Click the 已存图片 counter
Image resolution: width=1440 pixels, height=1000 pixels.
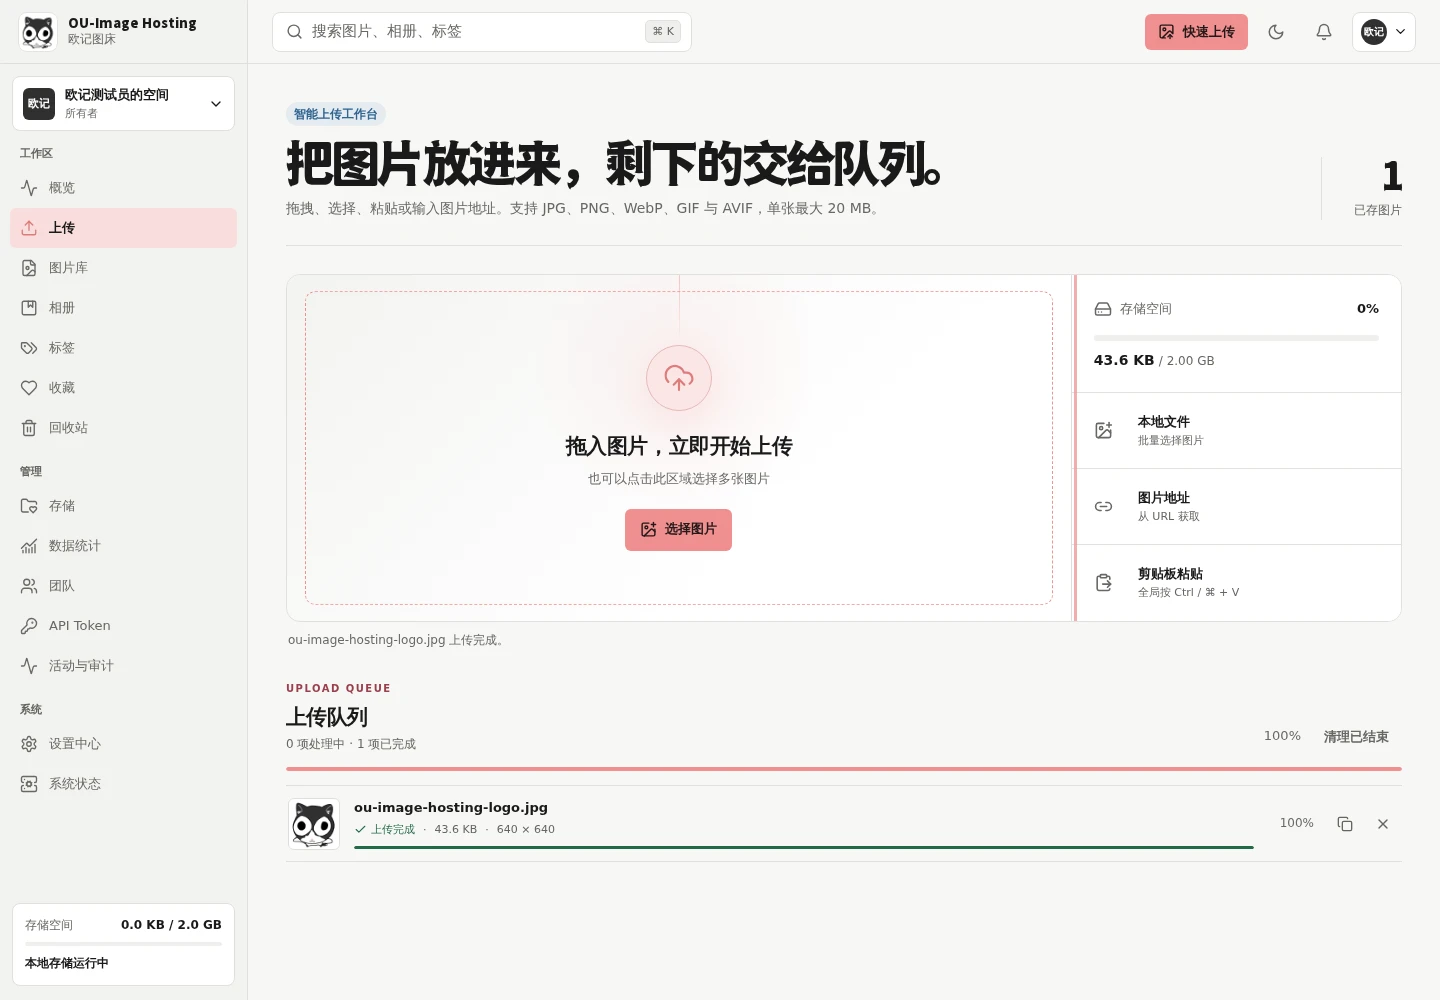(1378, 188)
